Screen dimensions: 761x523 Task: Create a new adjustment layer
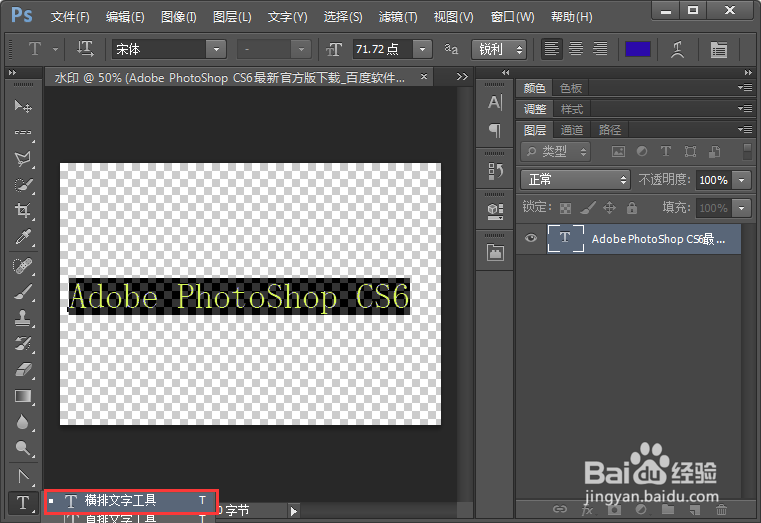pyautogui.click(x=641, y=509)
